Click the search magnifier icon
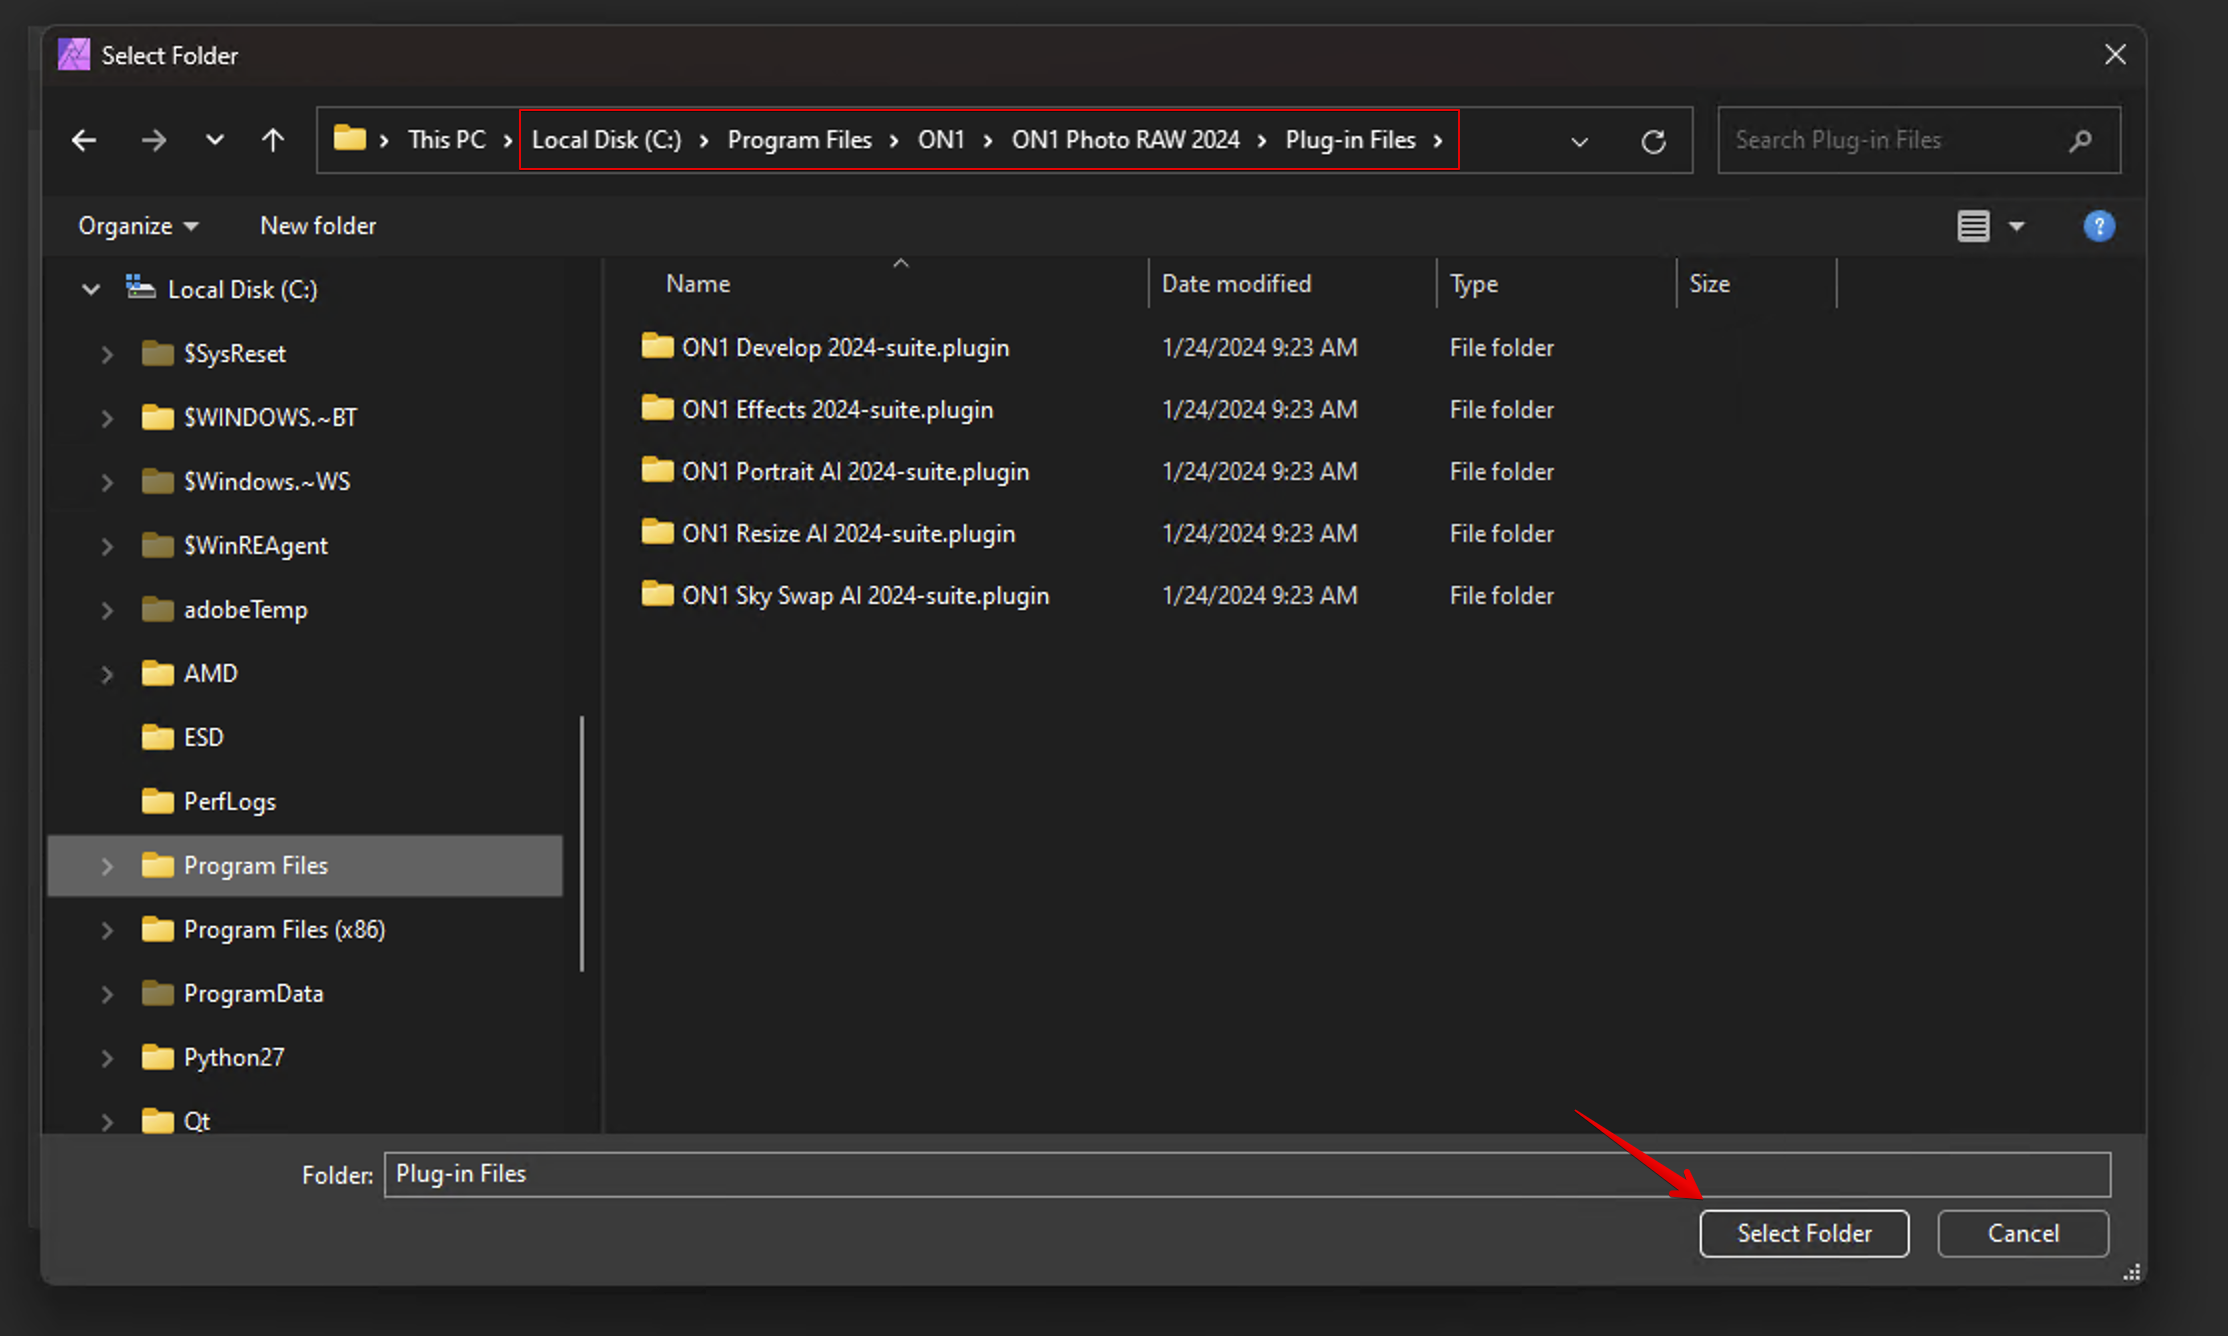The width and height of the screenshot is (2228, 1336). tap(2081, 141)
